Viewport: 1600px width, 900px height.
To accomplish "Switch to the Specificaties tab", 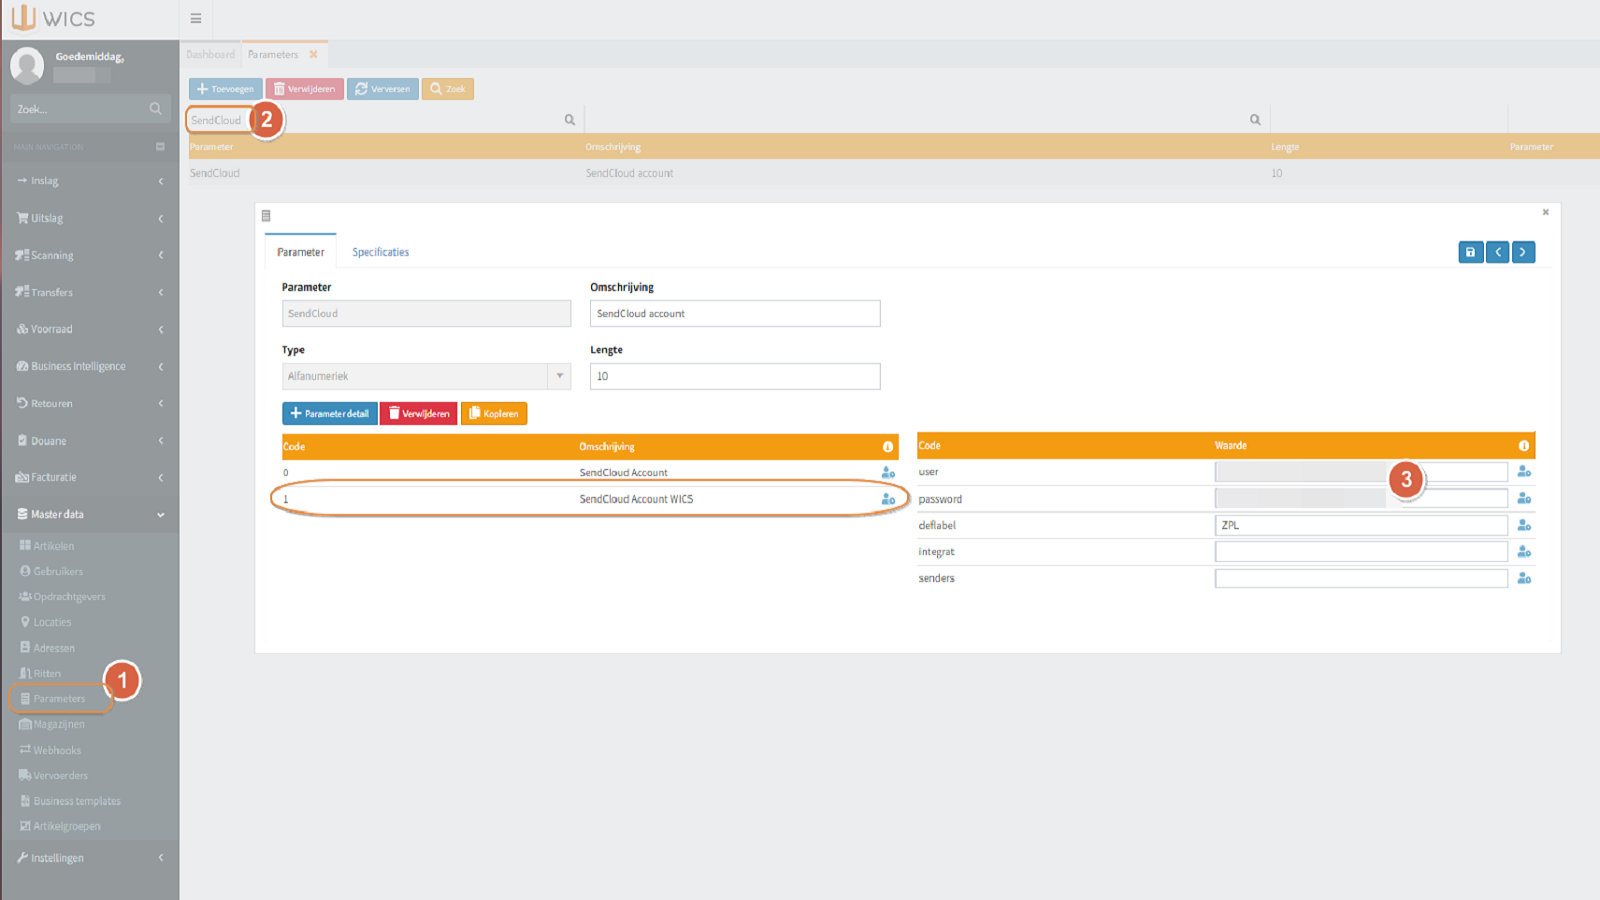I will pos(380,252).
